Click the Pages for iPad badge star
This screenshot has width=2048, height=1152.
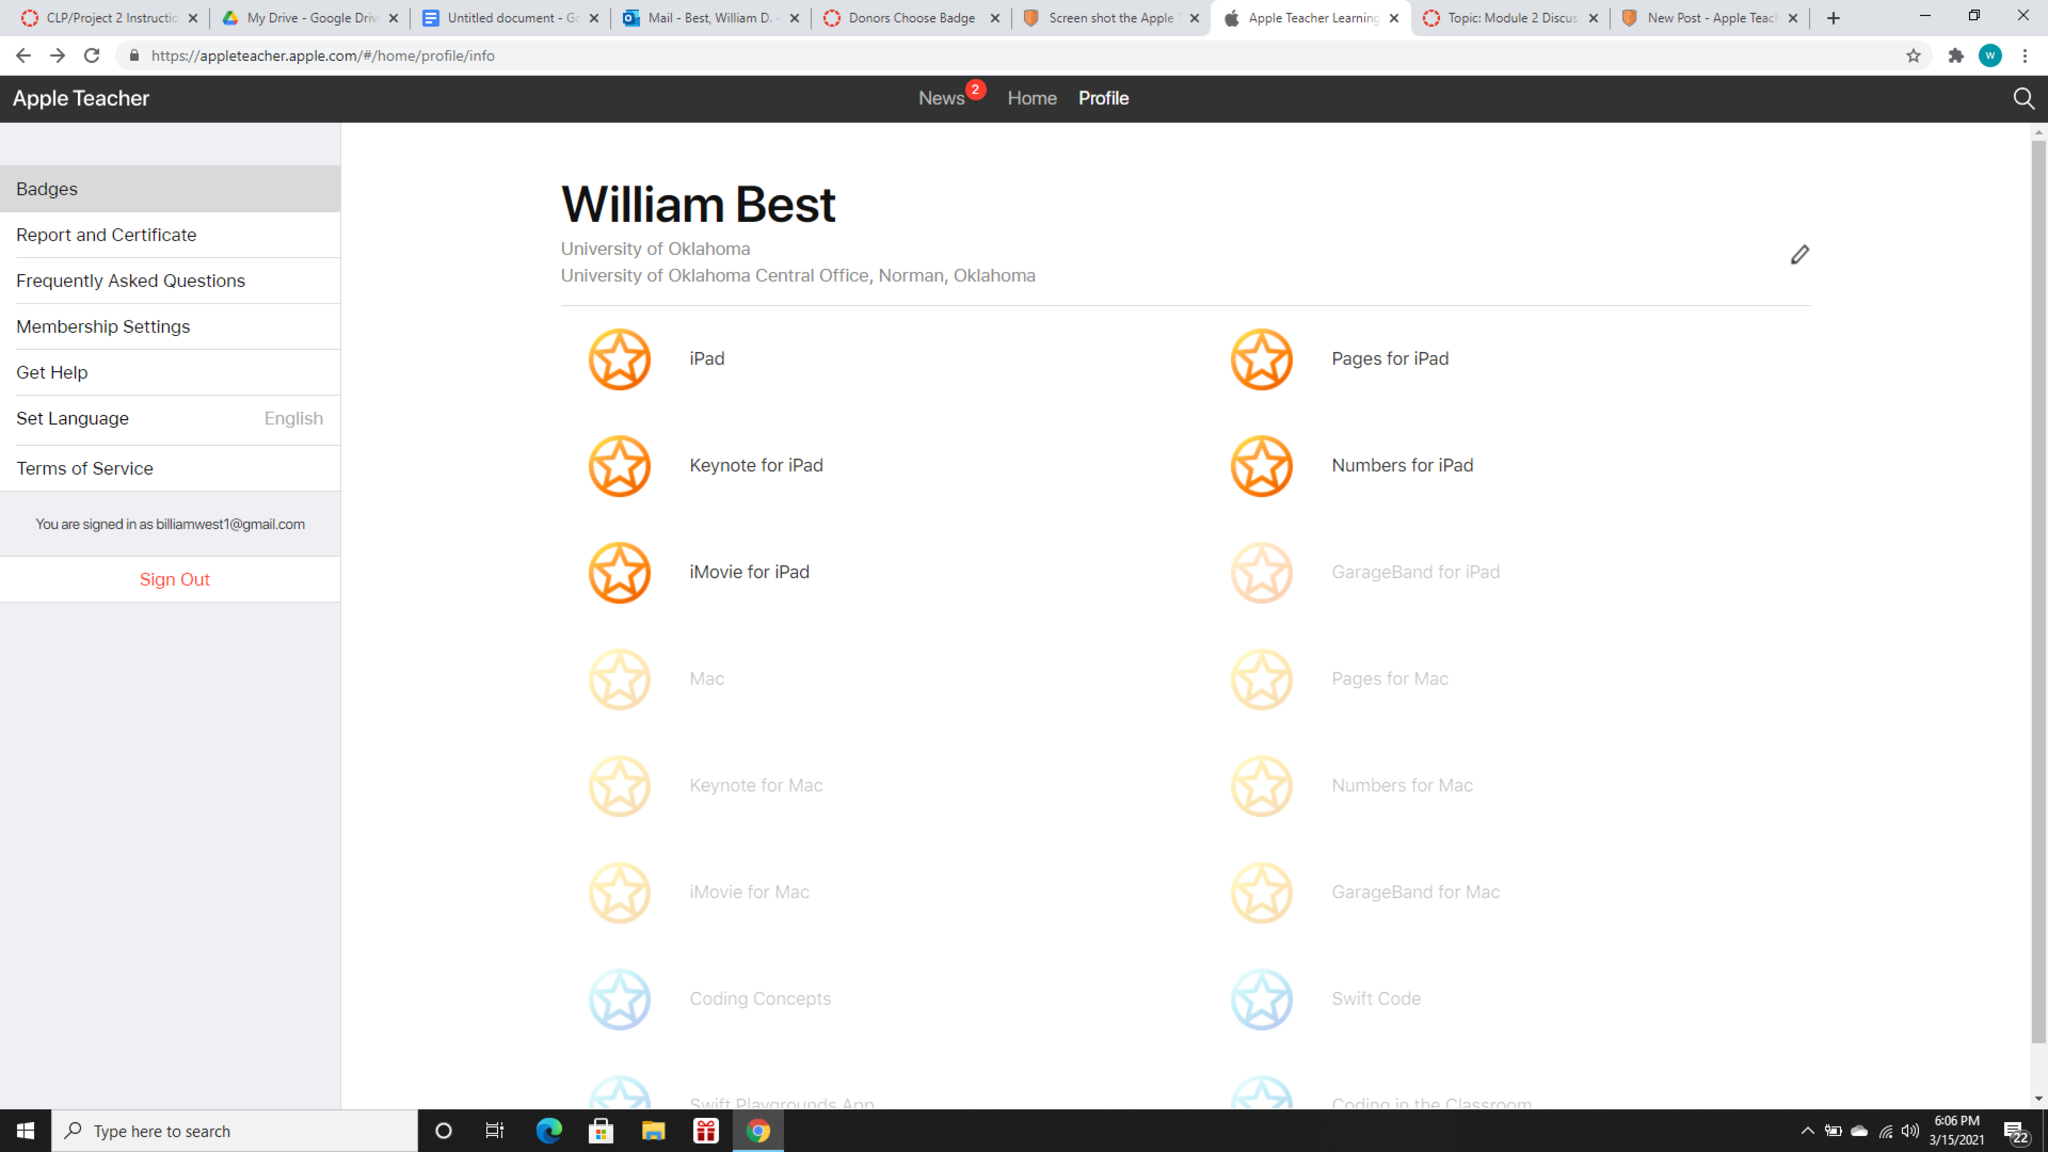[x=1261, y=359]
